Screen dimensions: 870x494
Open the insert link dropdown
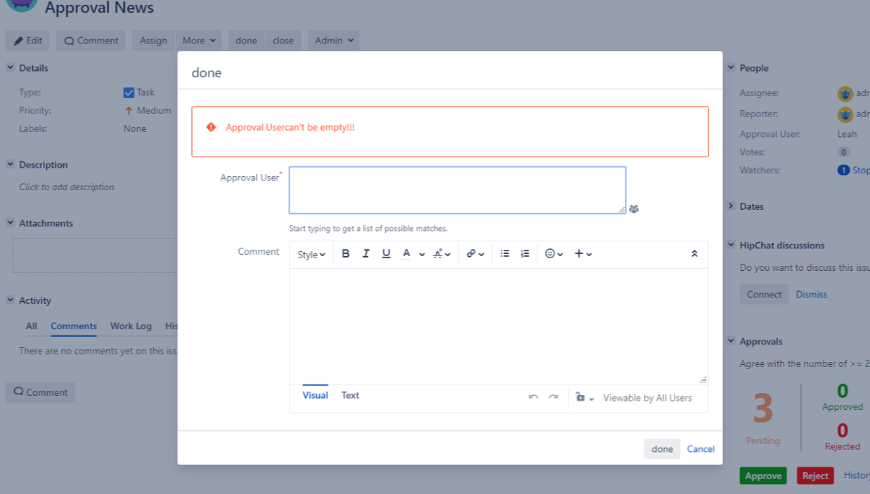point(475,254)
